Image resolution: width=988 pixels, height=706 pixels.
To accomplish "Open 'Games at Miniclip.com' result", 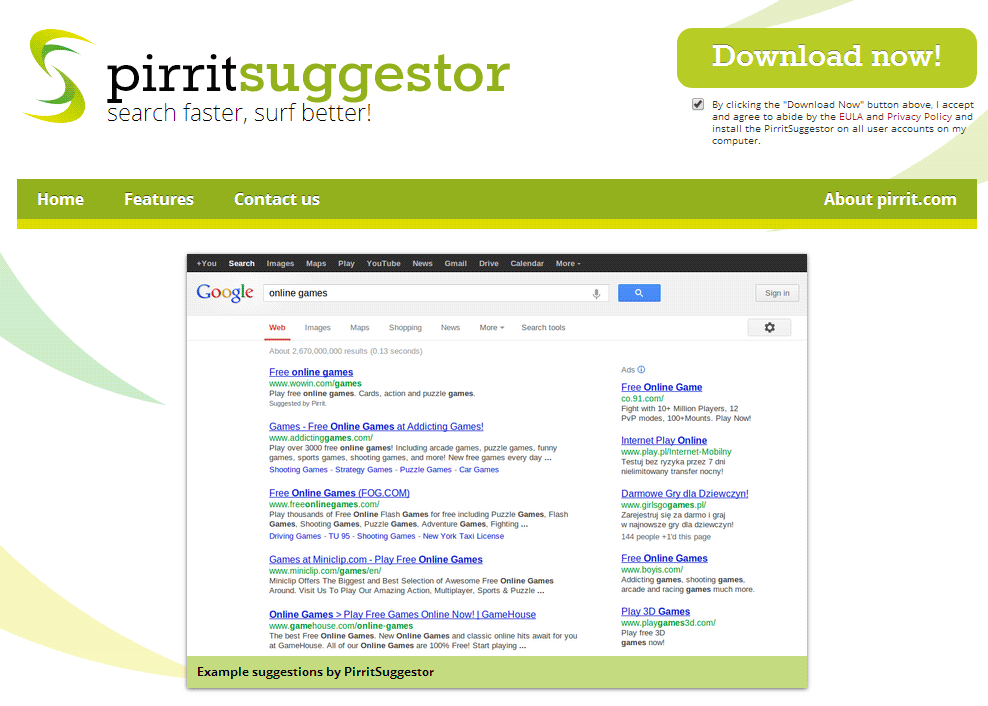I will point(376,560).
